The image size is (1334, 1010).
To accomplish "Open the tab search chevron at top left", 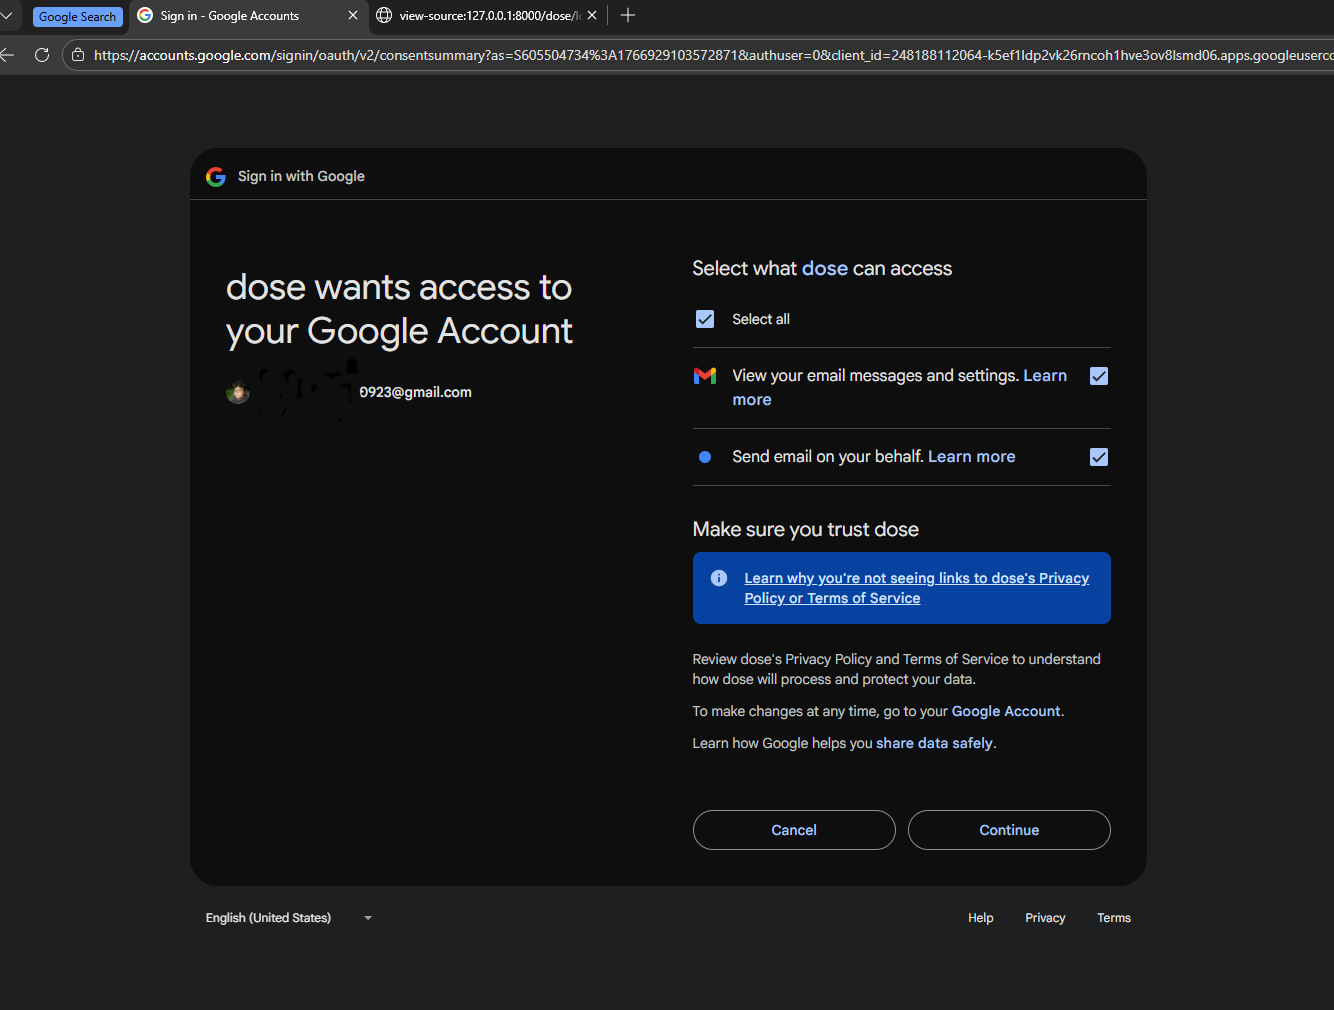I will (8, 15).
